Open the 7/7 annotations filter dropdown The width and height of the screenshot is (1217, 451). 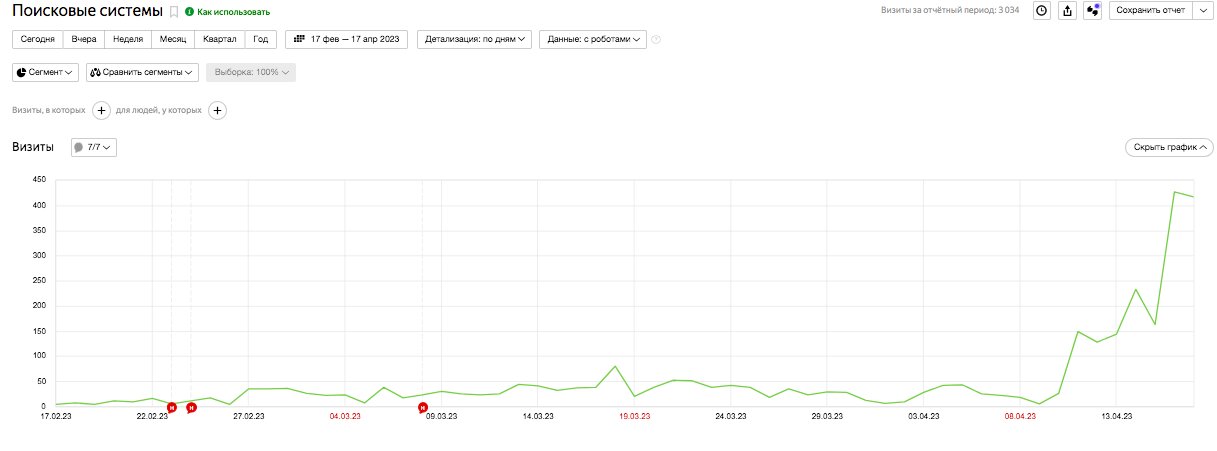(94, 147)
